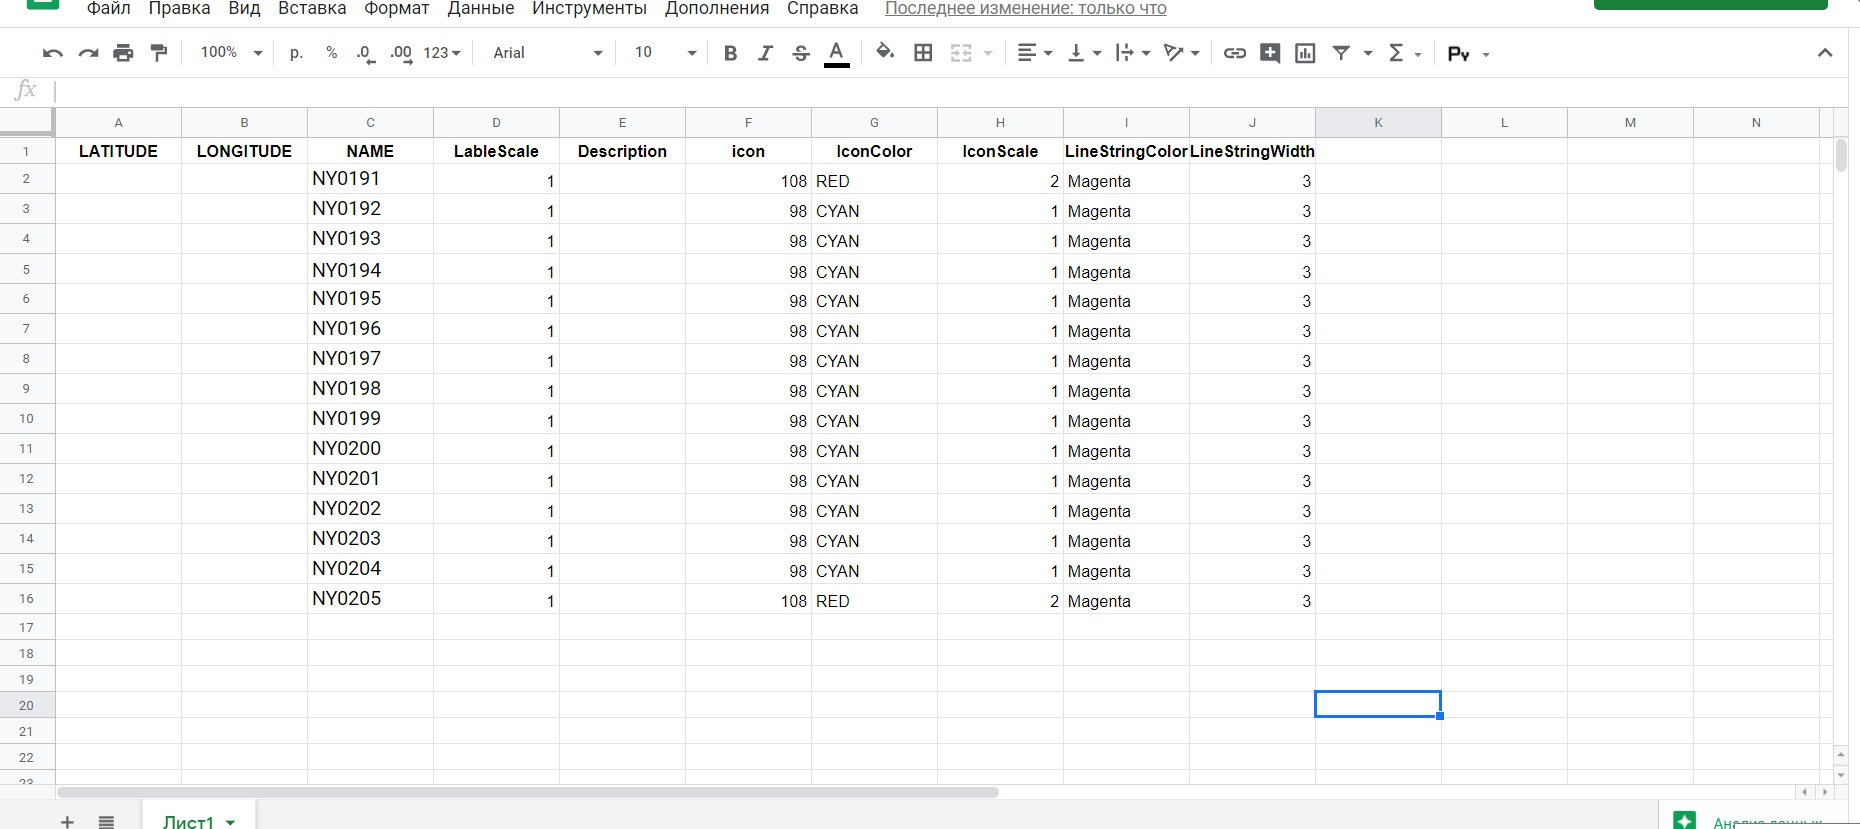Select the LATITUDE header cell
Screen dimensions: 1860x829
pyautogui.click(x=118, y=151)
